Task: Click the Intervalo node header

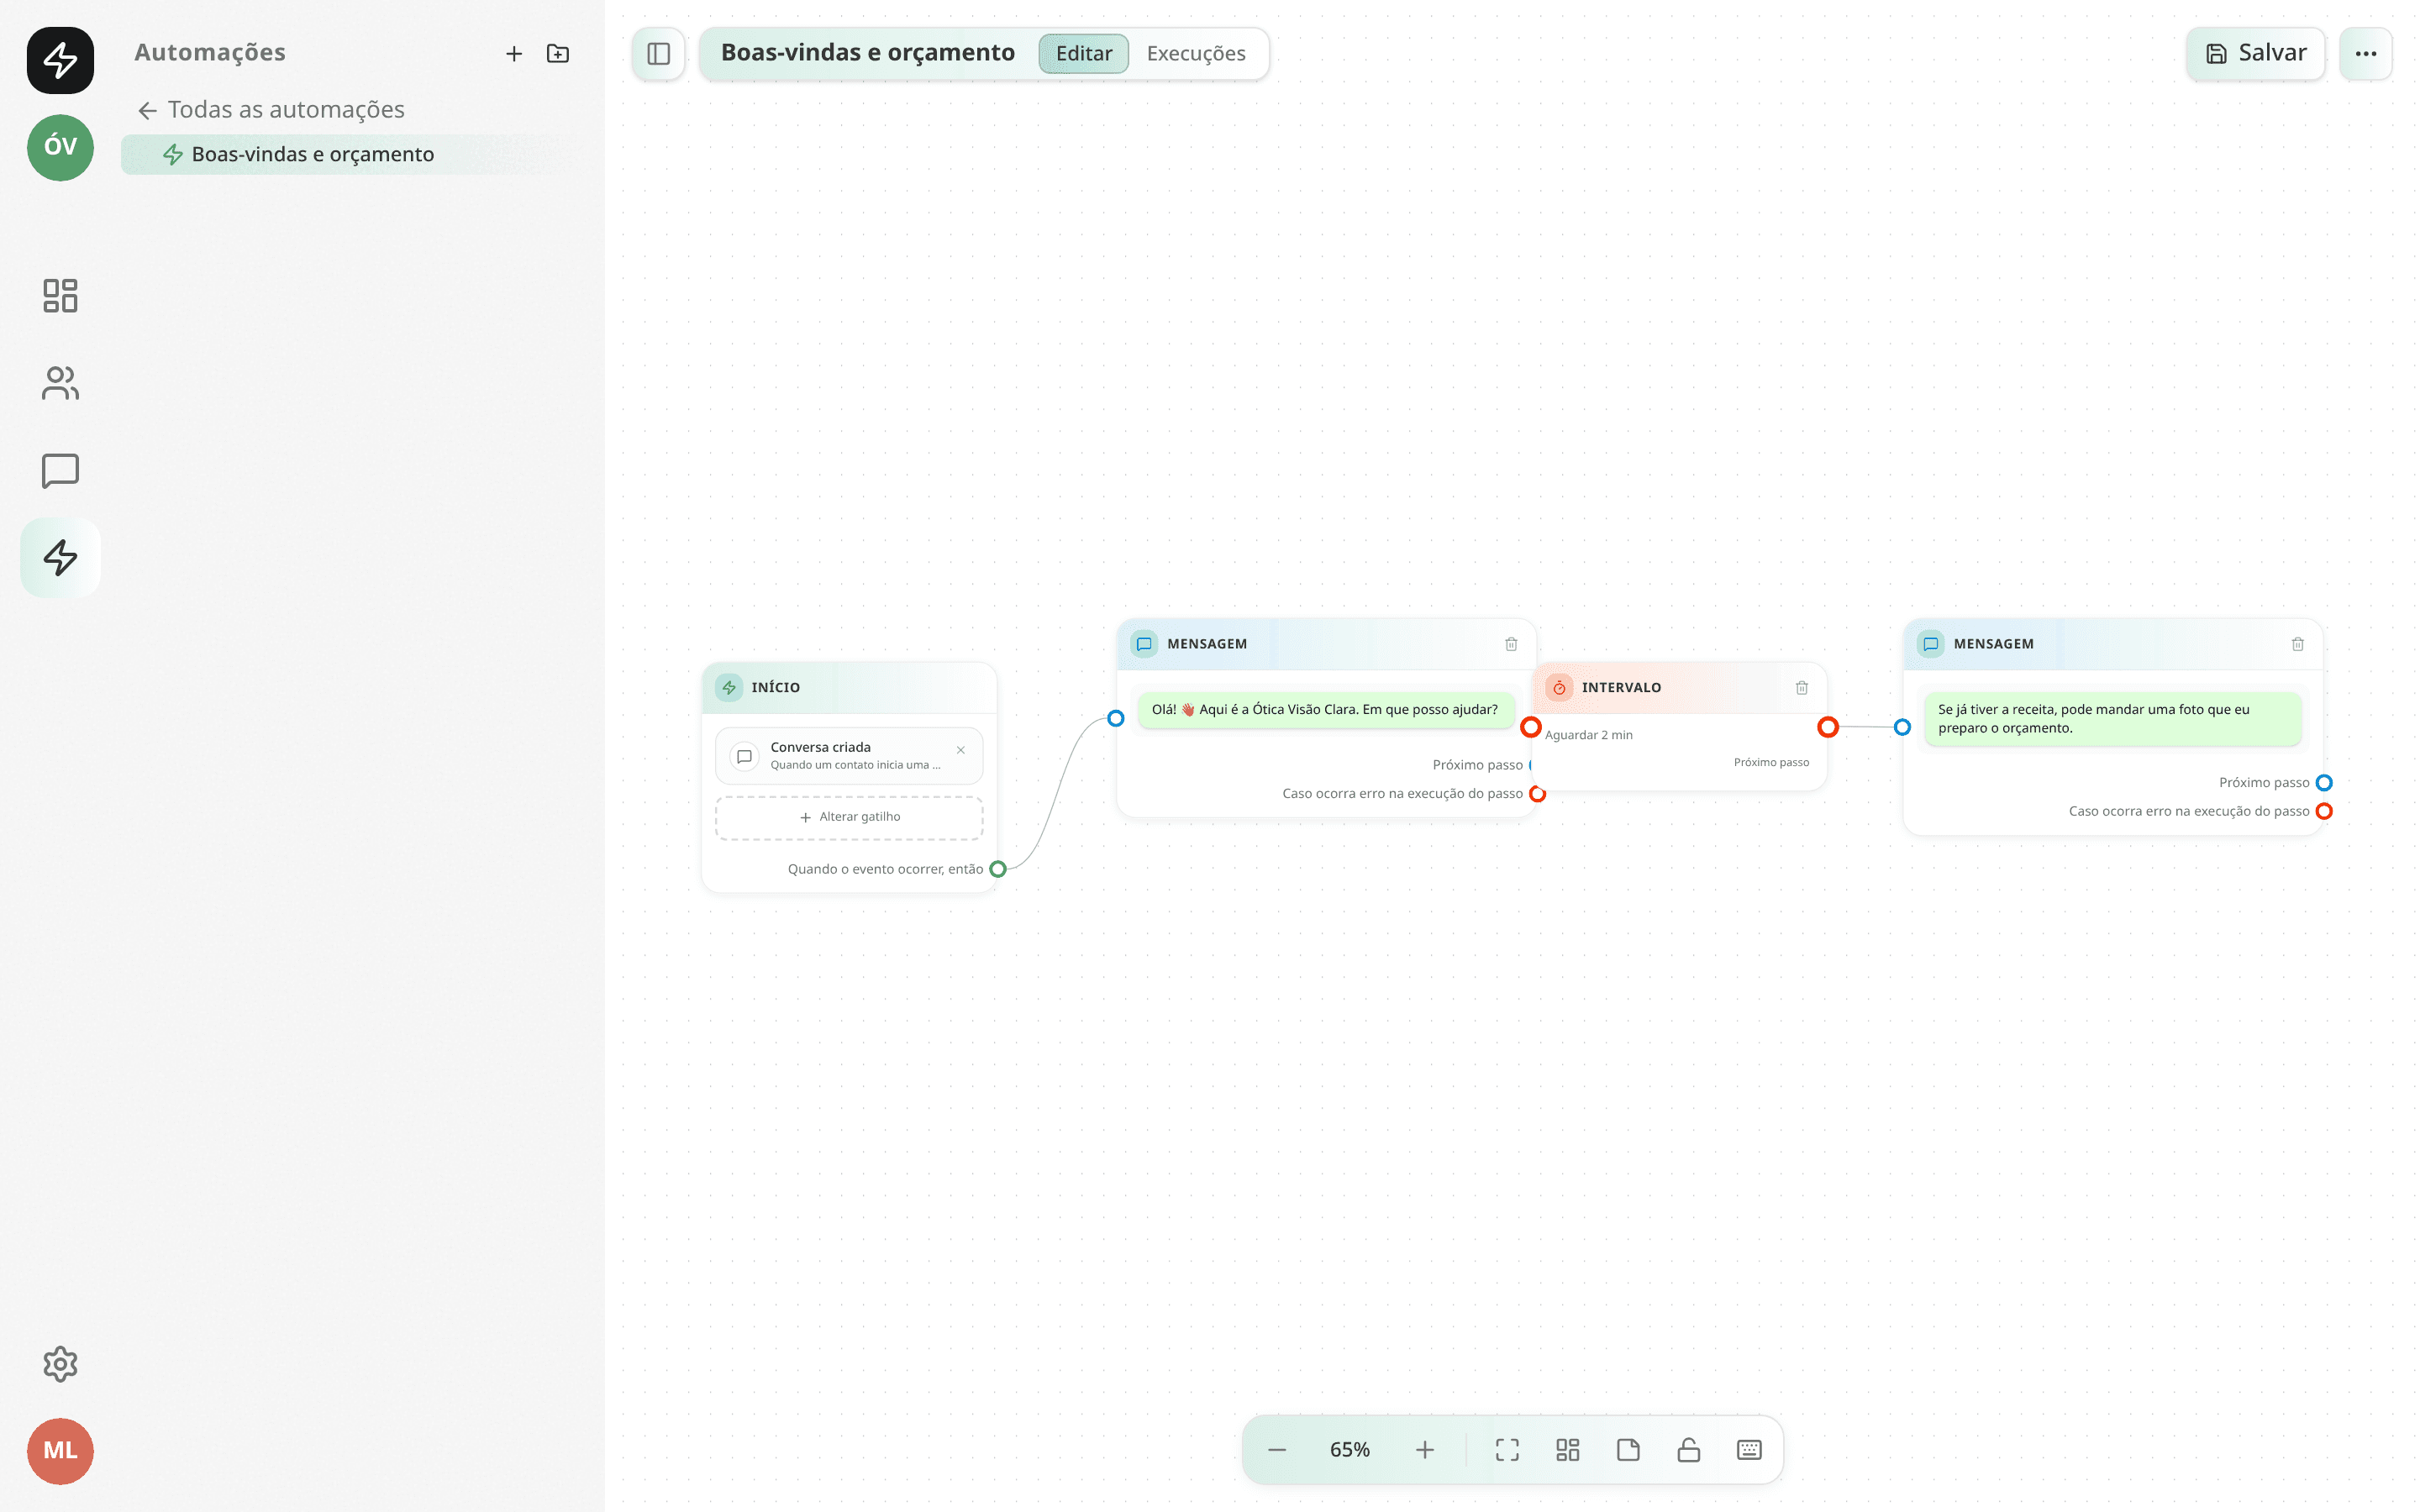Action: (1679, 688)
